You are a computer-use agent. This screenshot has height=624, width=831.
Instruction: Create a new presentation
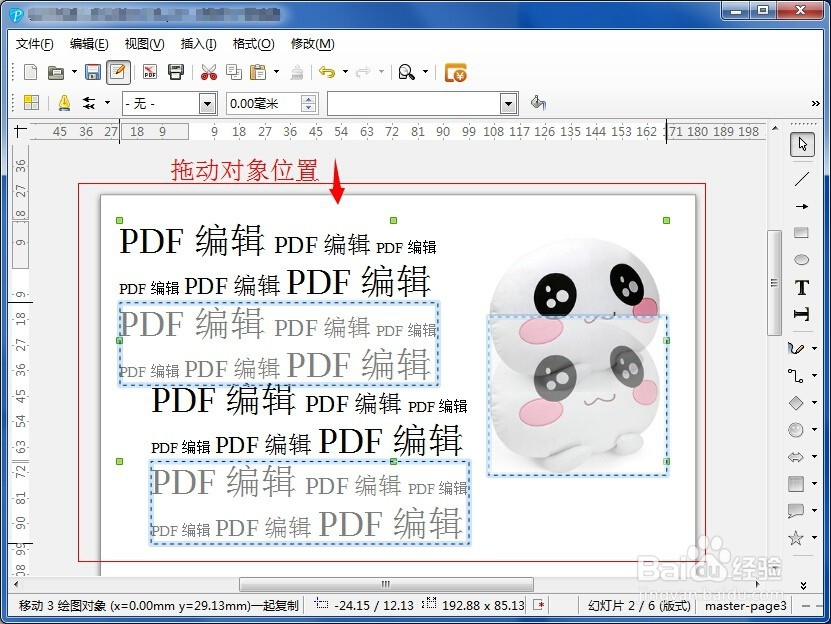31,71
